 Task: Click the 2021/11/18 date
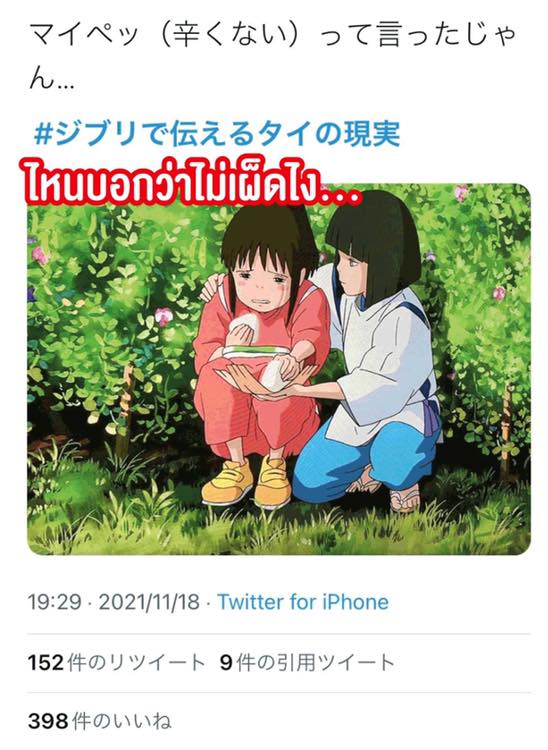pos(149,602)
